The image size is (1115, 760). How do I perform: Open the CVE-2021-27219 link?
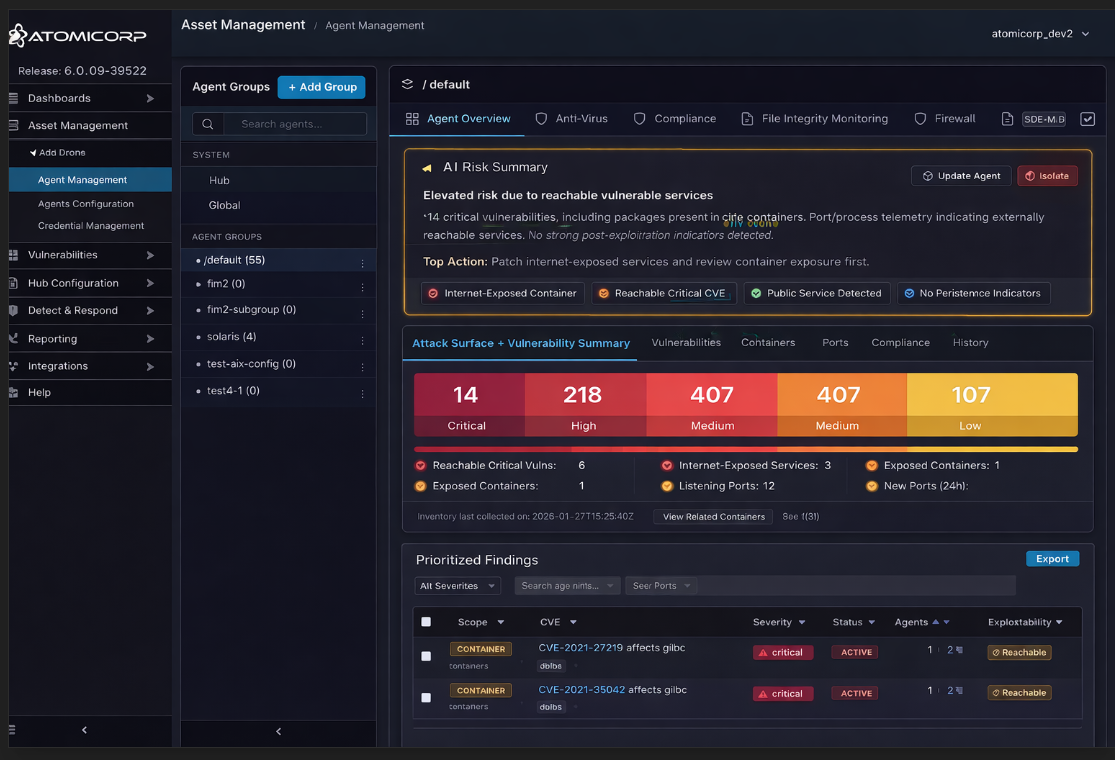(x=580, y=648)
